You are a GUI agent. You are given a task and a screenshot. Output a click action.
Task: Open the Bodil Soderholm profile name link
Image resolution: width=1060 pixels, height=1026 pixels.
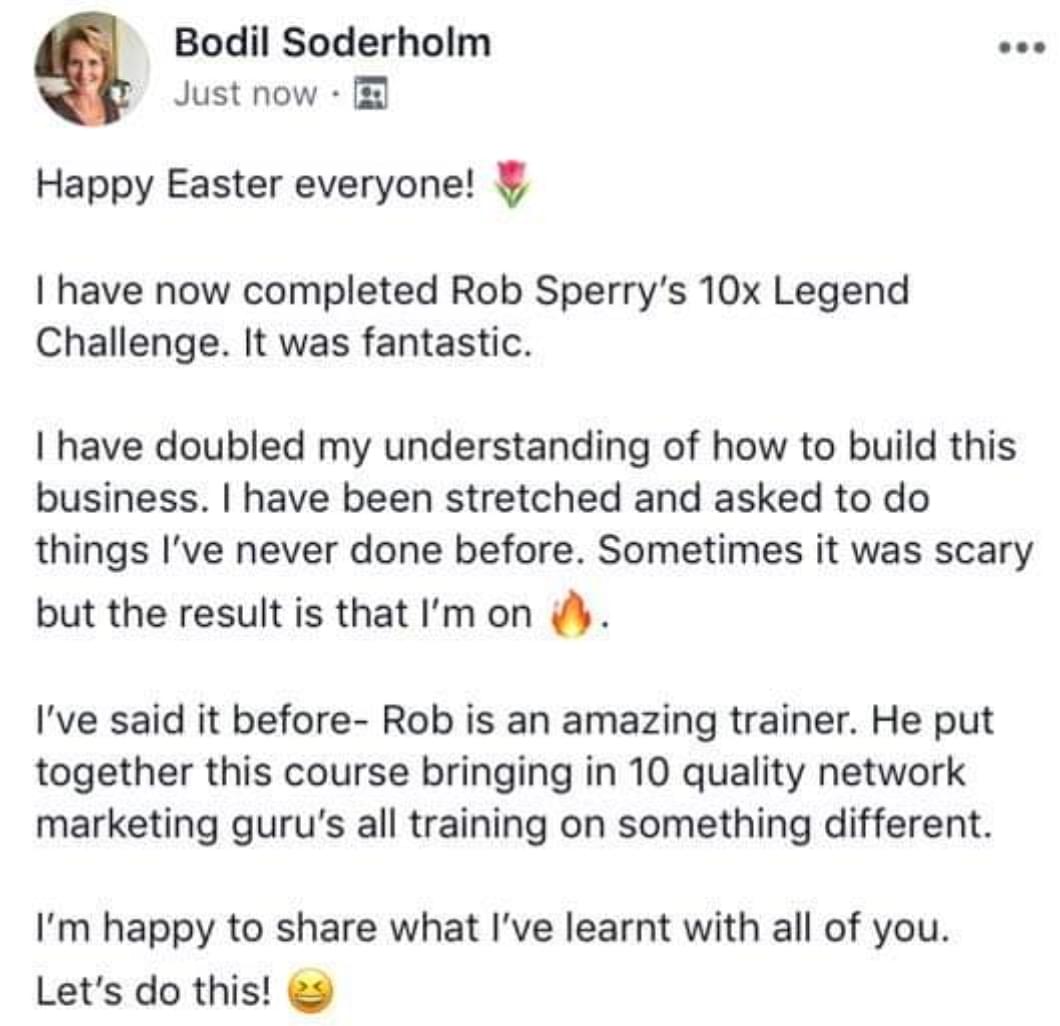click(x=332, y=43)
